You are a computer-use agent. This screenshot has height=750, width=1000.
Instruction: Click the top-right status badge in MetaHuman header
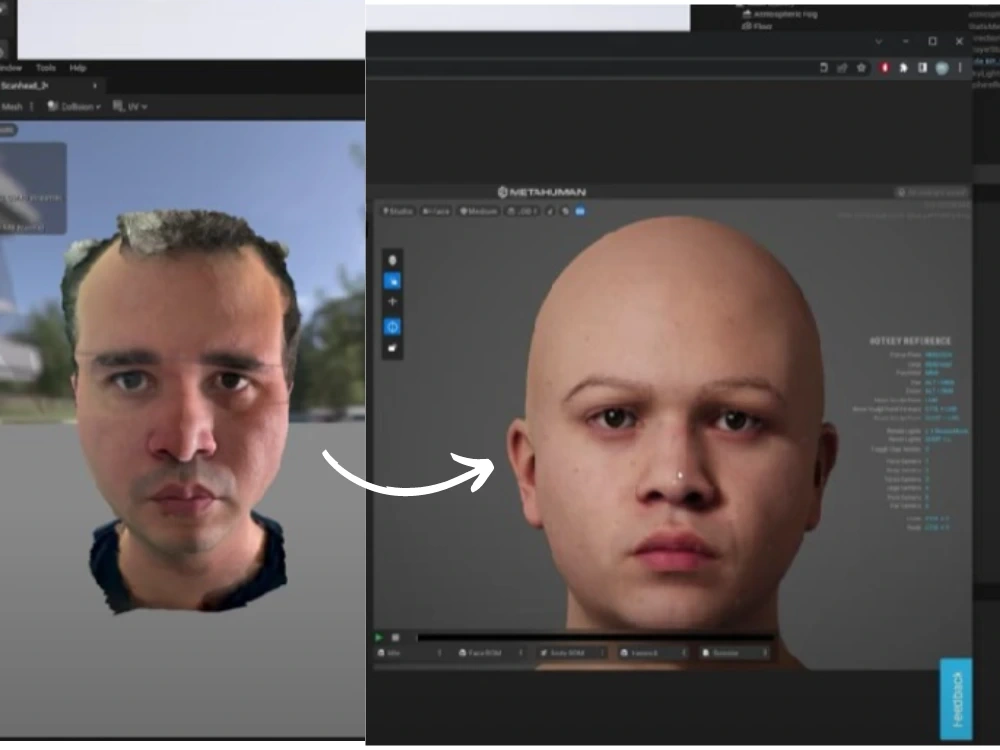932,192
